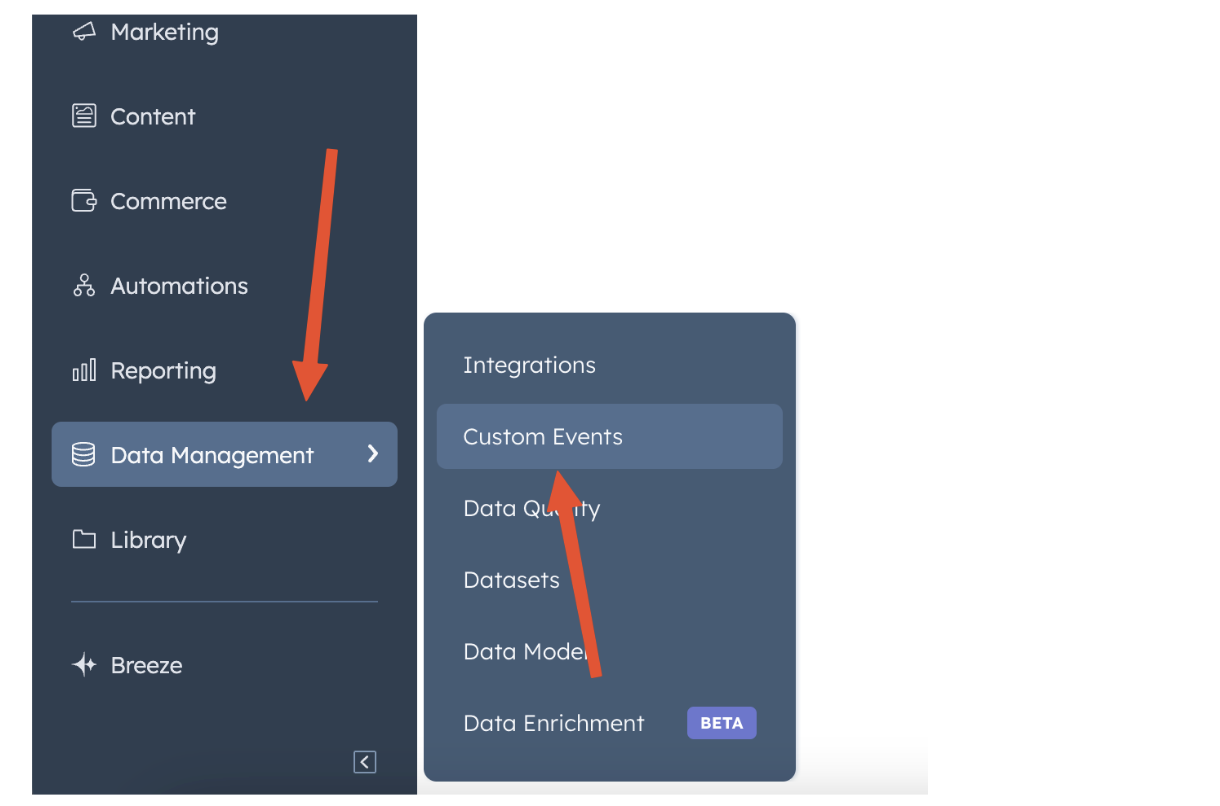The image size is (1220, 806).
Task: Click the Content document icon
Action: 84,116
